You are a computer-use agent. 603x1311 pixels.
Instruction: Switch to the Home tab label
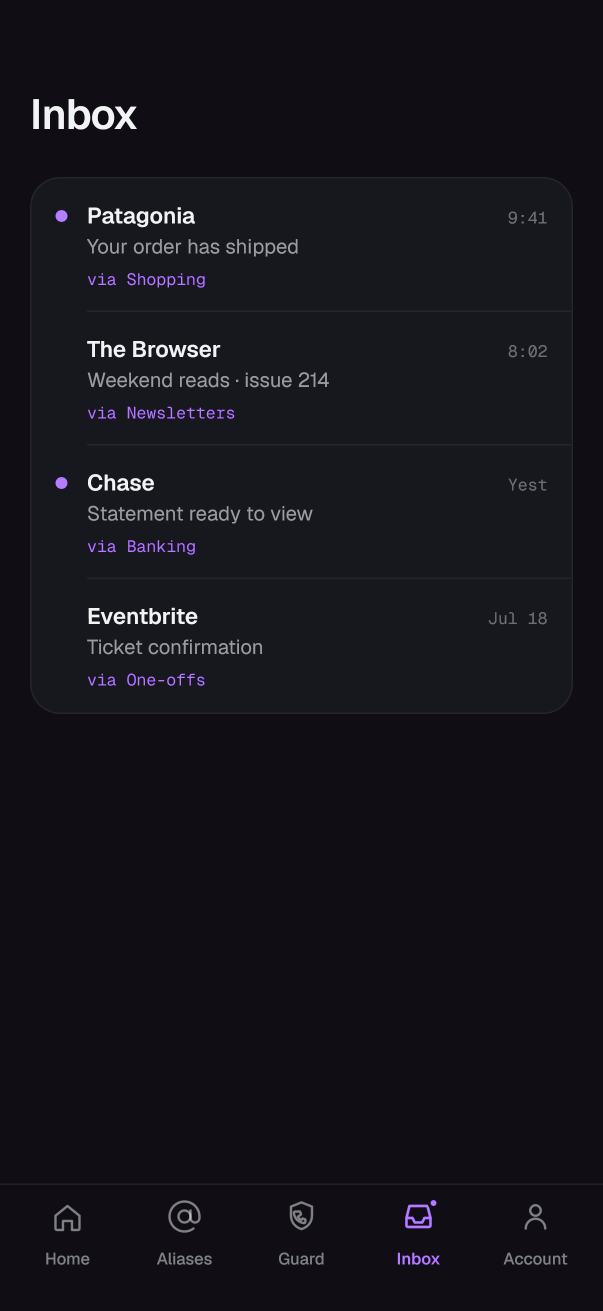click(x=67, y=1259)
